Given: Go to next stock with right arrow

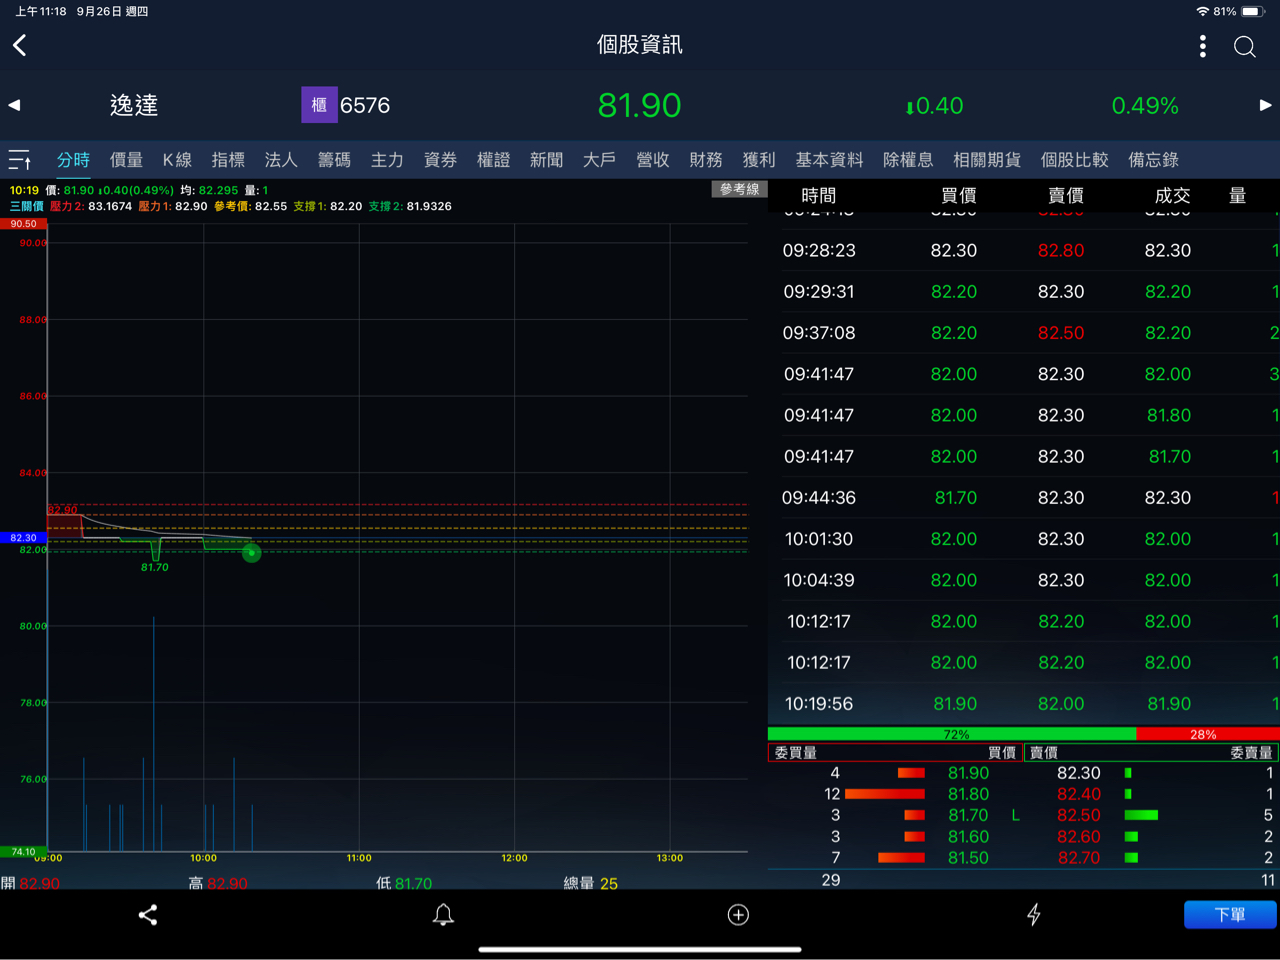Looking at the screenshot, I should [1265, 105].
